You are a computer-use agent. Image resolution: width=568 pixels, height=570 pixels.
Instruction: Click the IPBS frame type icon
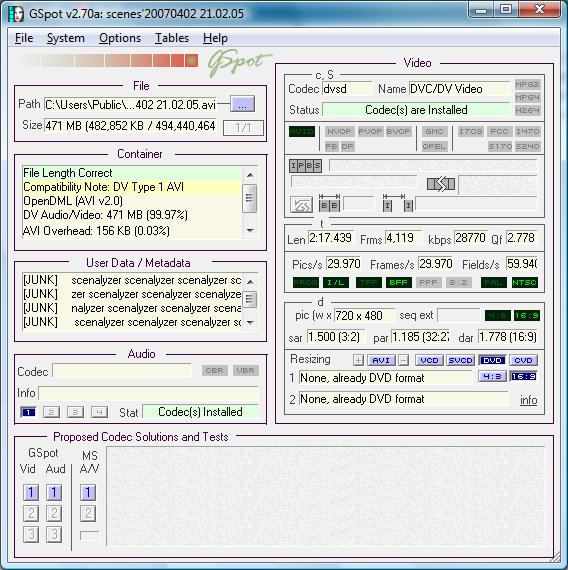point(305,166)
